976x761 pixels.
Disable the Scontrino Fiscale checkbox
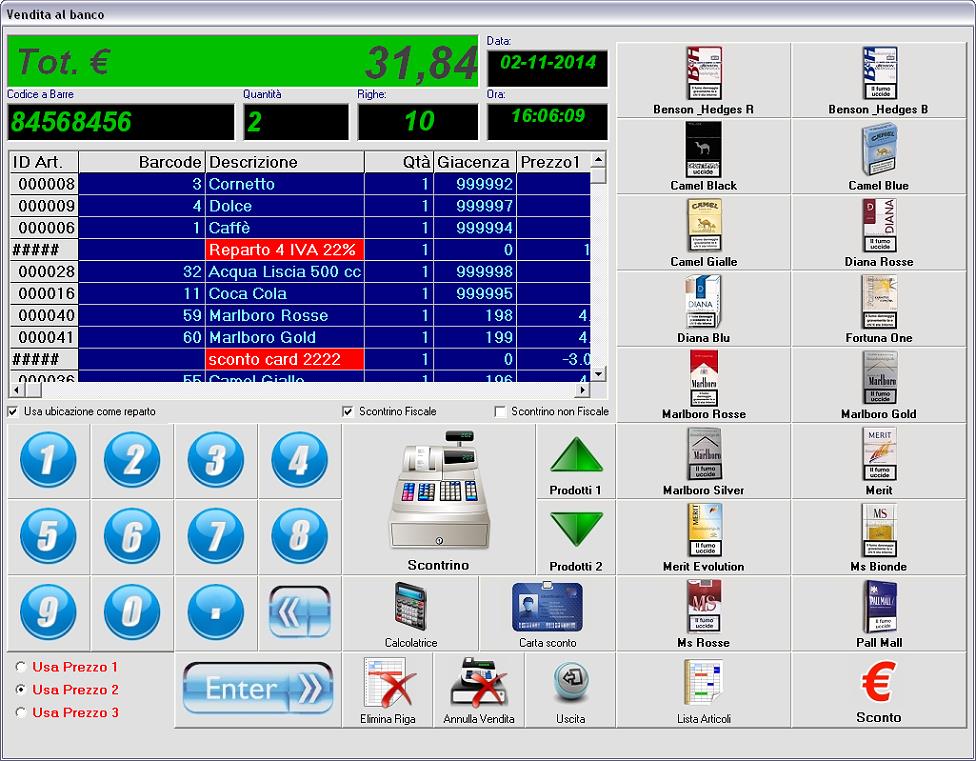tap(348, 412)
